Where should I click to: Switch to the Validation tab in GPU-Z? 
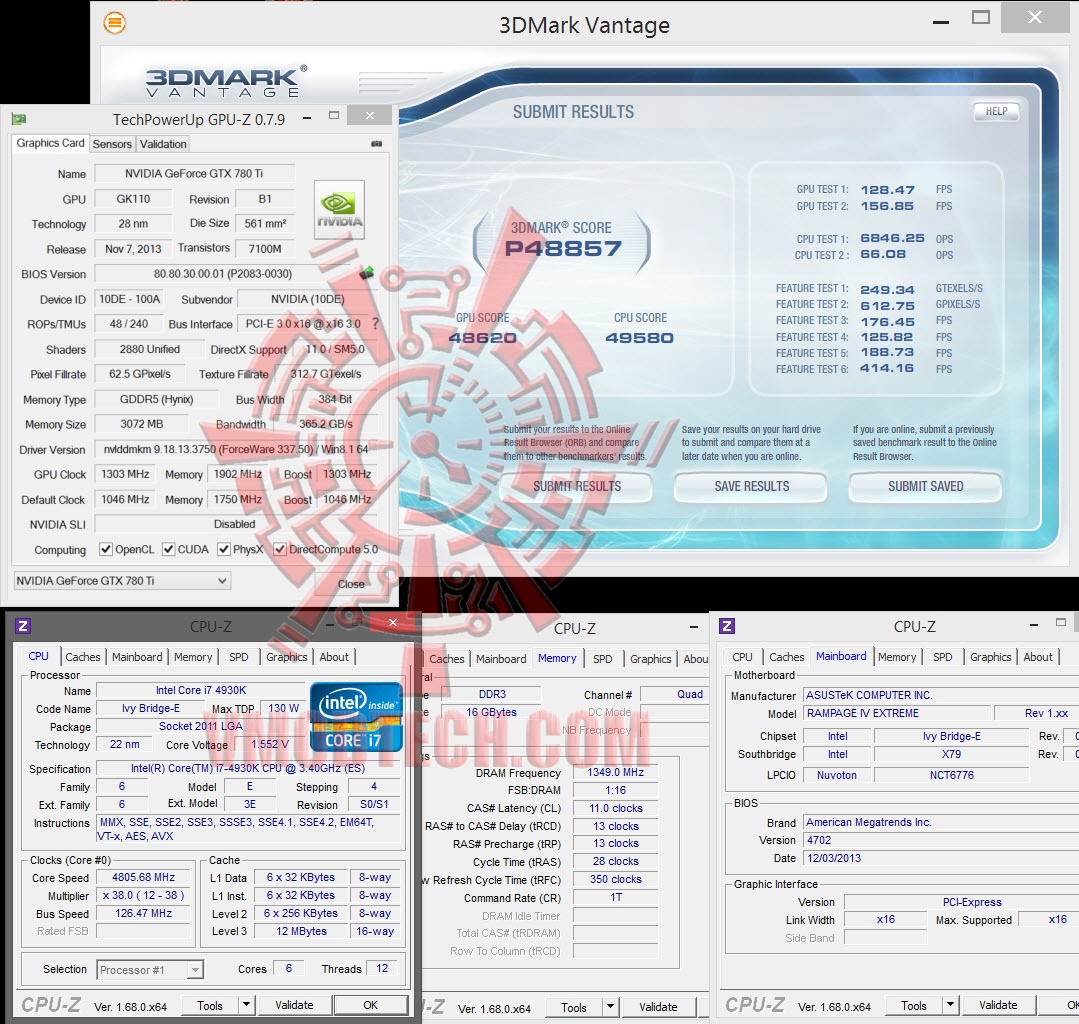(x=163, y=144)
